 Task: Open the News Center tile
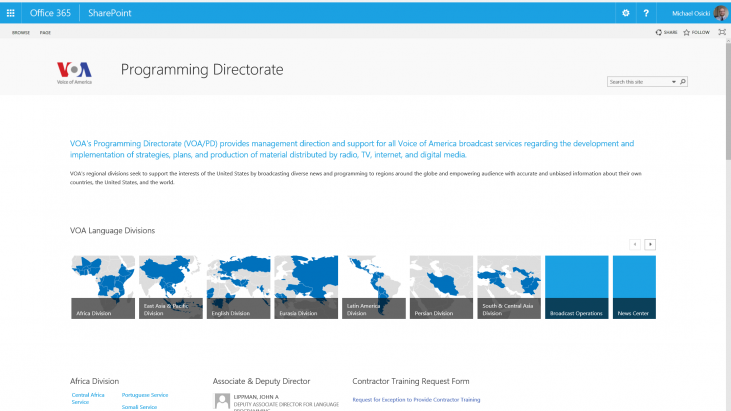(634, 287)
